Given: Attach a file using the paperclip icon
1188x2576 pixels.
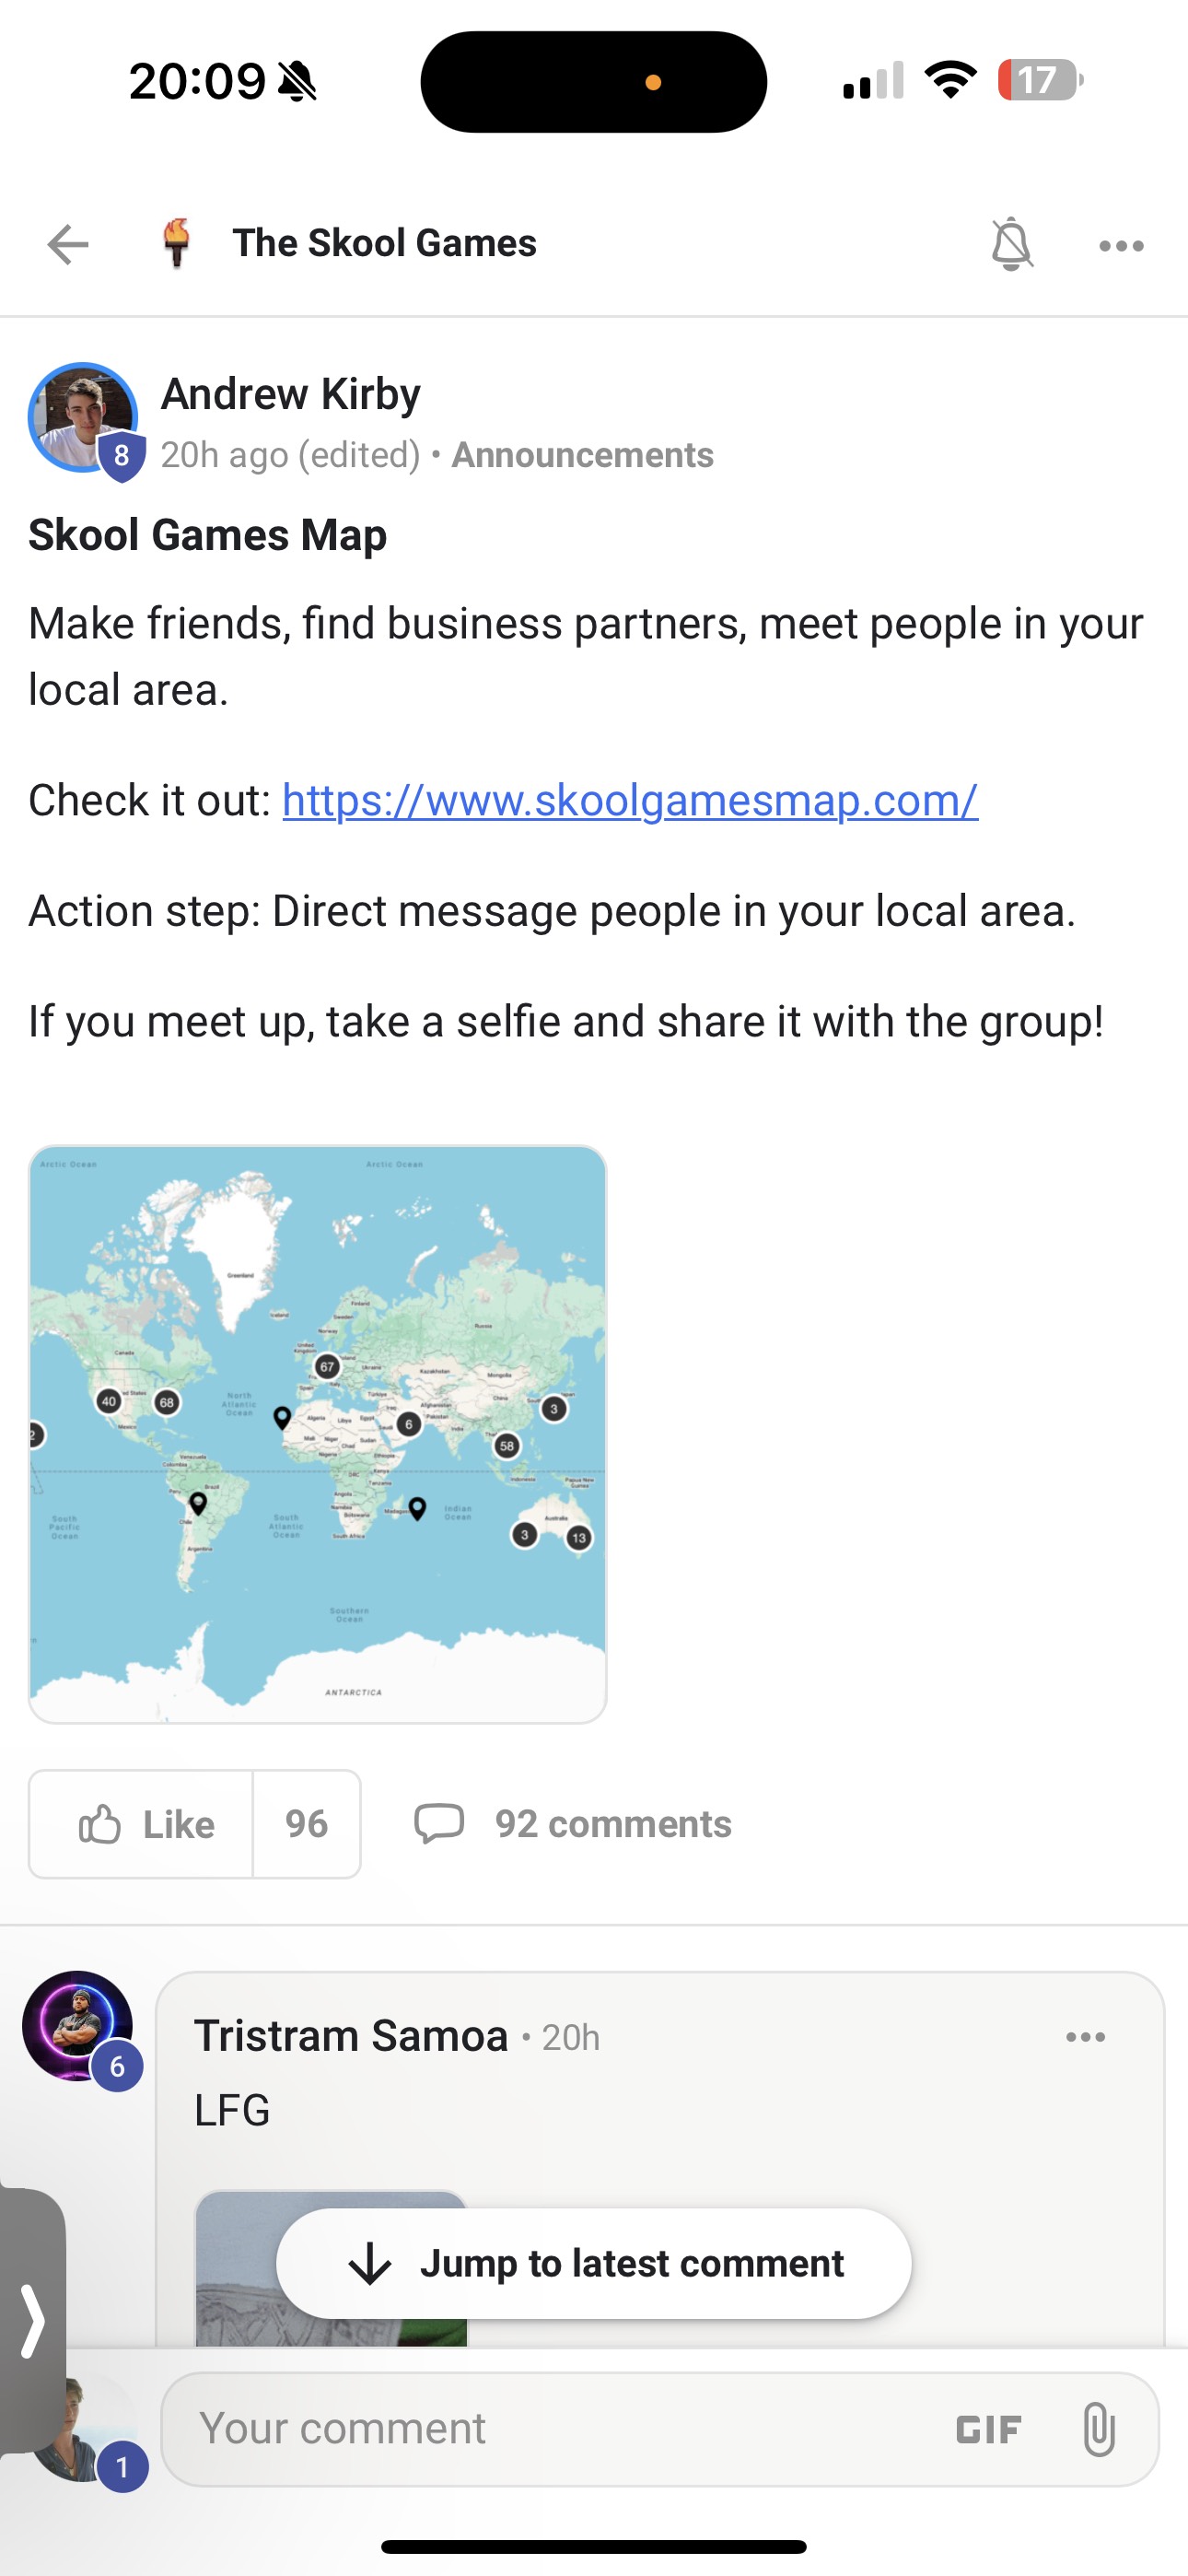Looking at the screenshot, I should click(1103, 2428).
